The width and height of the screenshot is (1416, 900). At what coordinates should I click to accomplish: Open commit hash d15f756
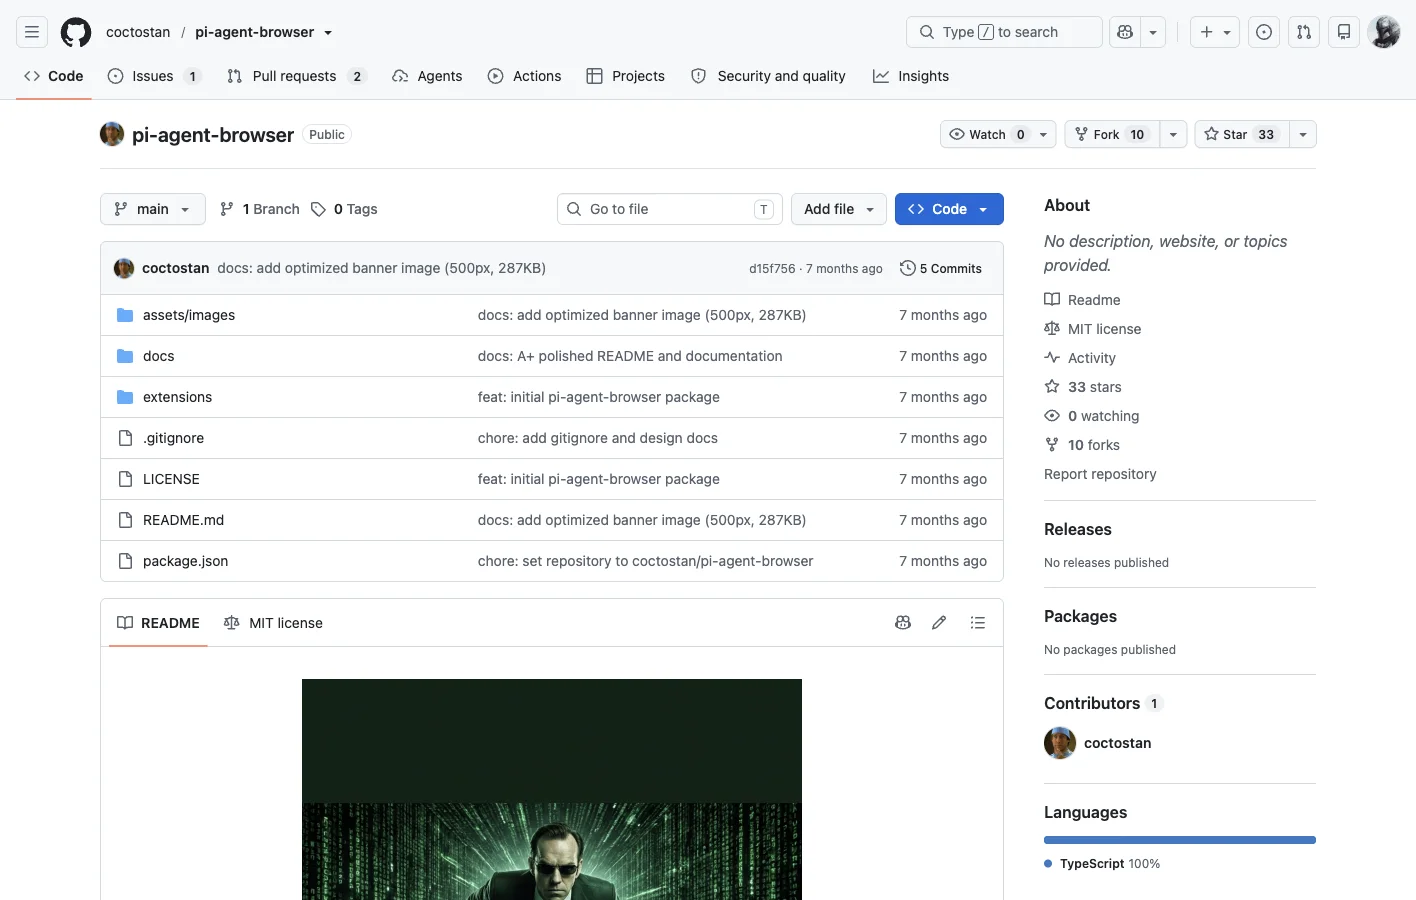(x=772, y=269)
